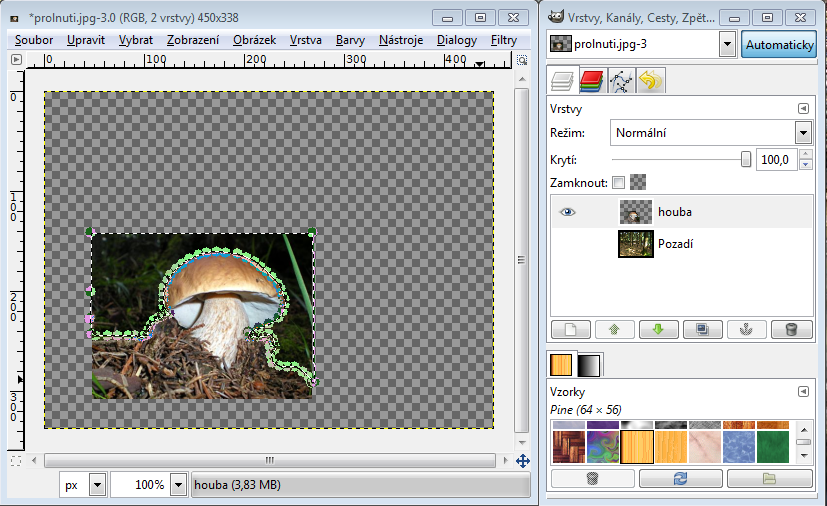This screenshot has width=827, height=506.
Task: Pick the green pattern swatch in Vzorky
Action: [773, 447]
